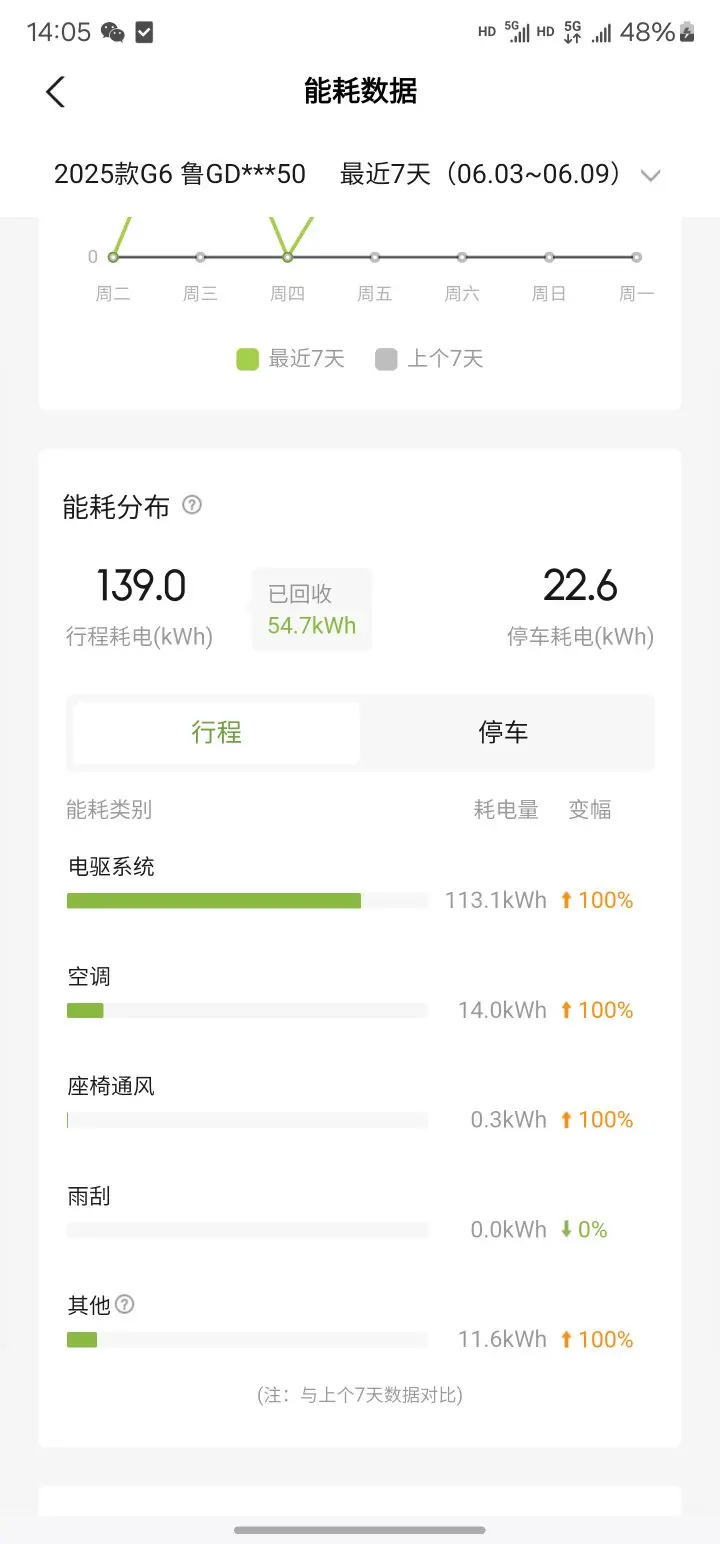Tap the orange up arrow for 电驱系统

[566, 900]
